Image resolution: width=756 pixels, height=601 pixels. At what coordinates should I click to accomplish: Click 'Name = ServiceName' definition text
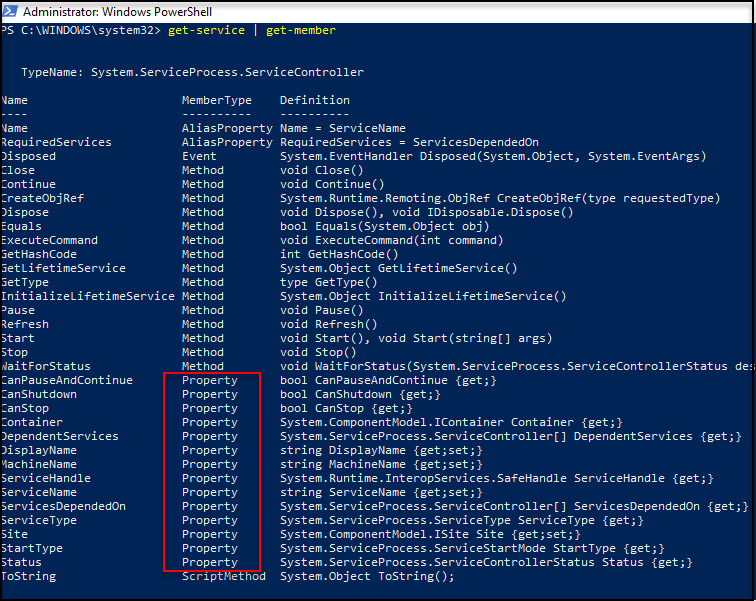point(343,128)
